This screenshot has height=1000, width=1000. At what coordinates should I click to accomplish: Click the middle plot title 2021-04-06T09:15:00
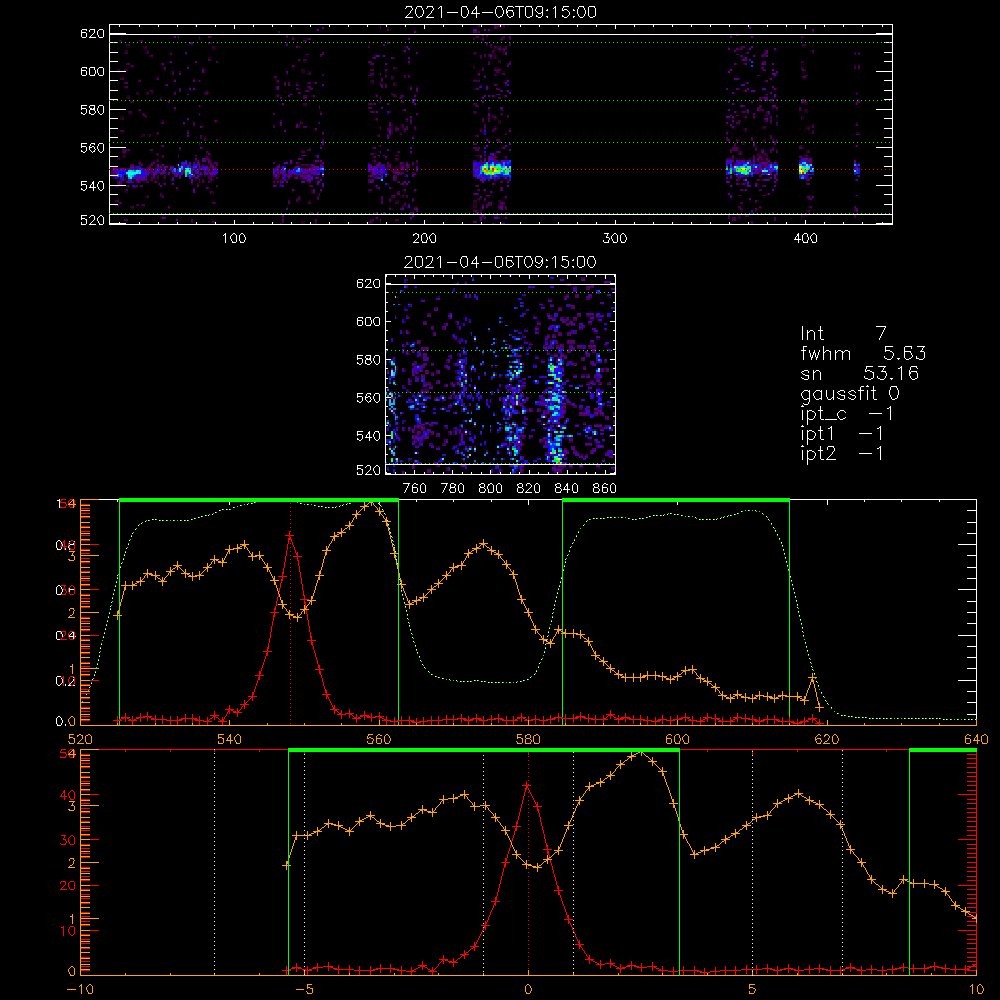500,262
